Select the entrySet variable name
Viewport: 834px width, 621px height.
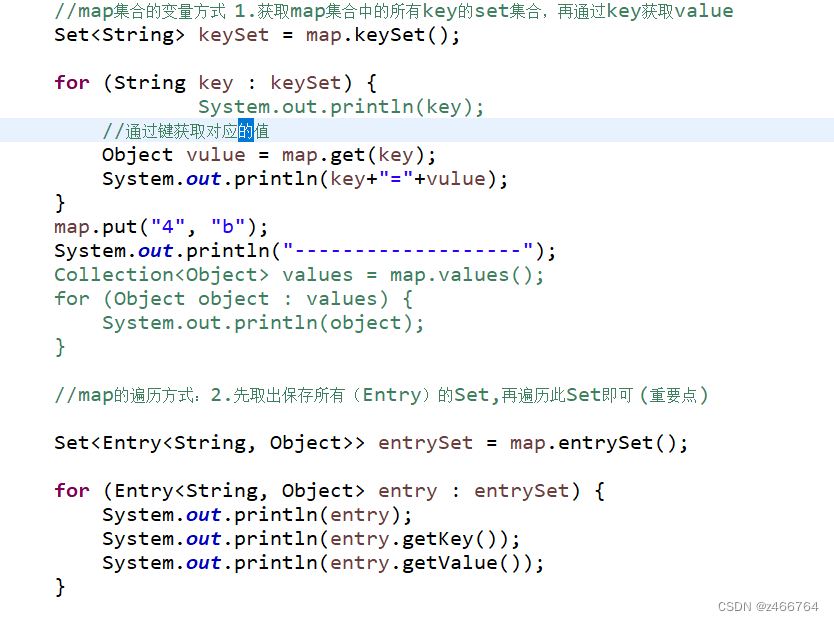[426, 442]
